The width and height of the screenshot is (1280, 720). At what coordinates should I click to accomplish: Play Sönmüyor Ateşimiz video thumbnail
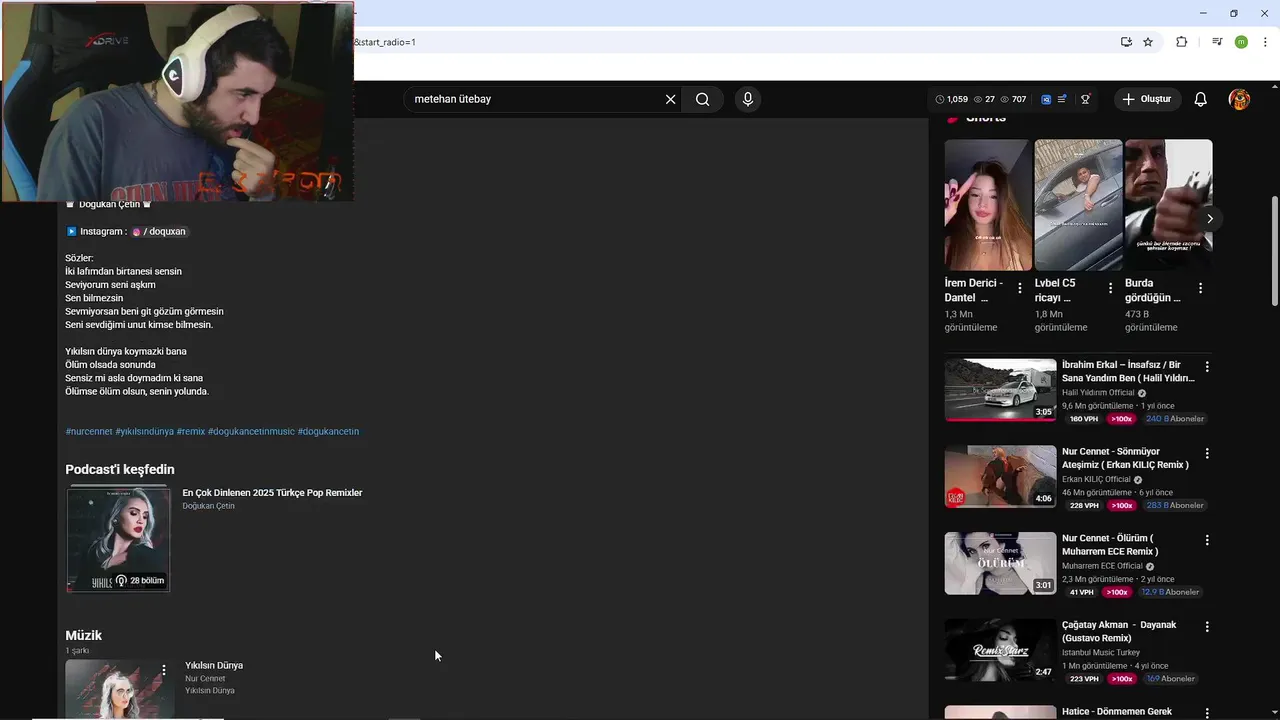1000,477
